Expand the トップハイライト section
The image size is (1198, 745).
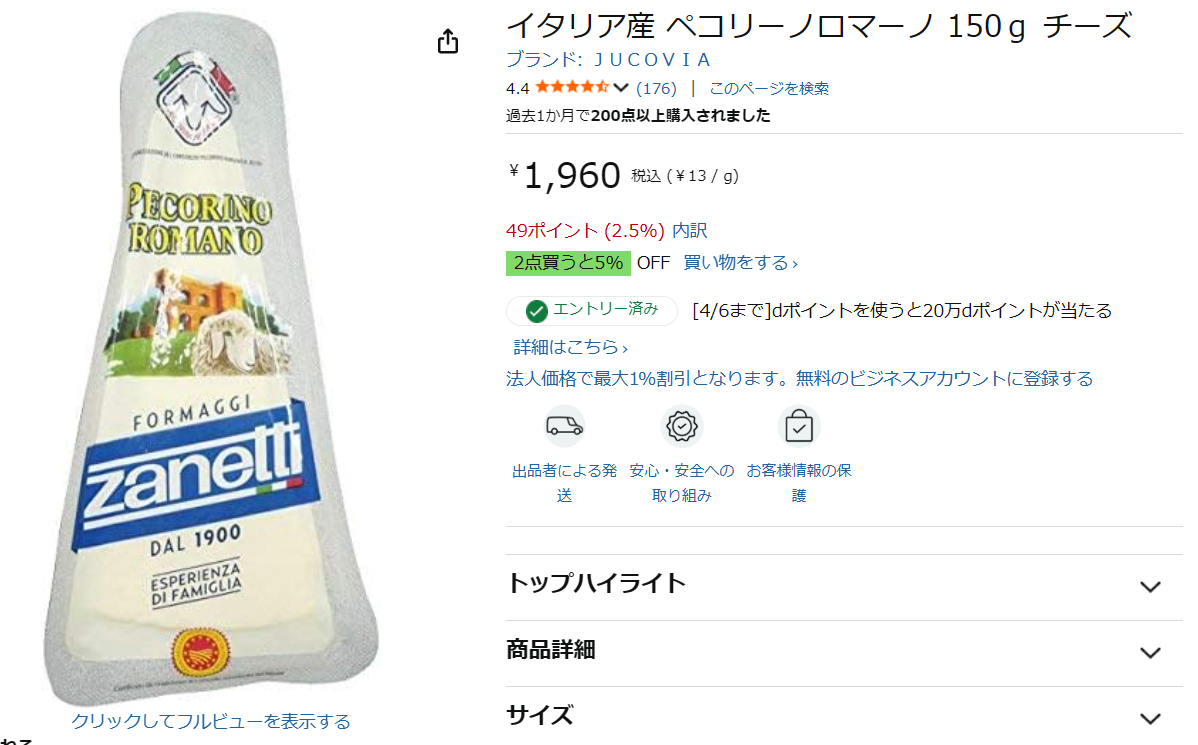(1150, 587)
